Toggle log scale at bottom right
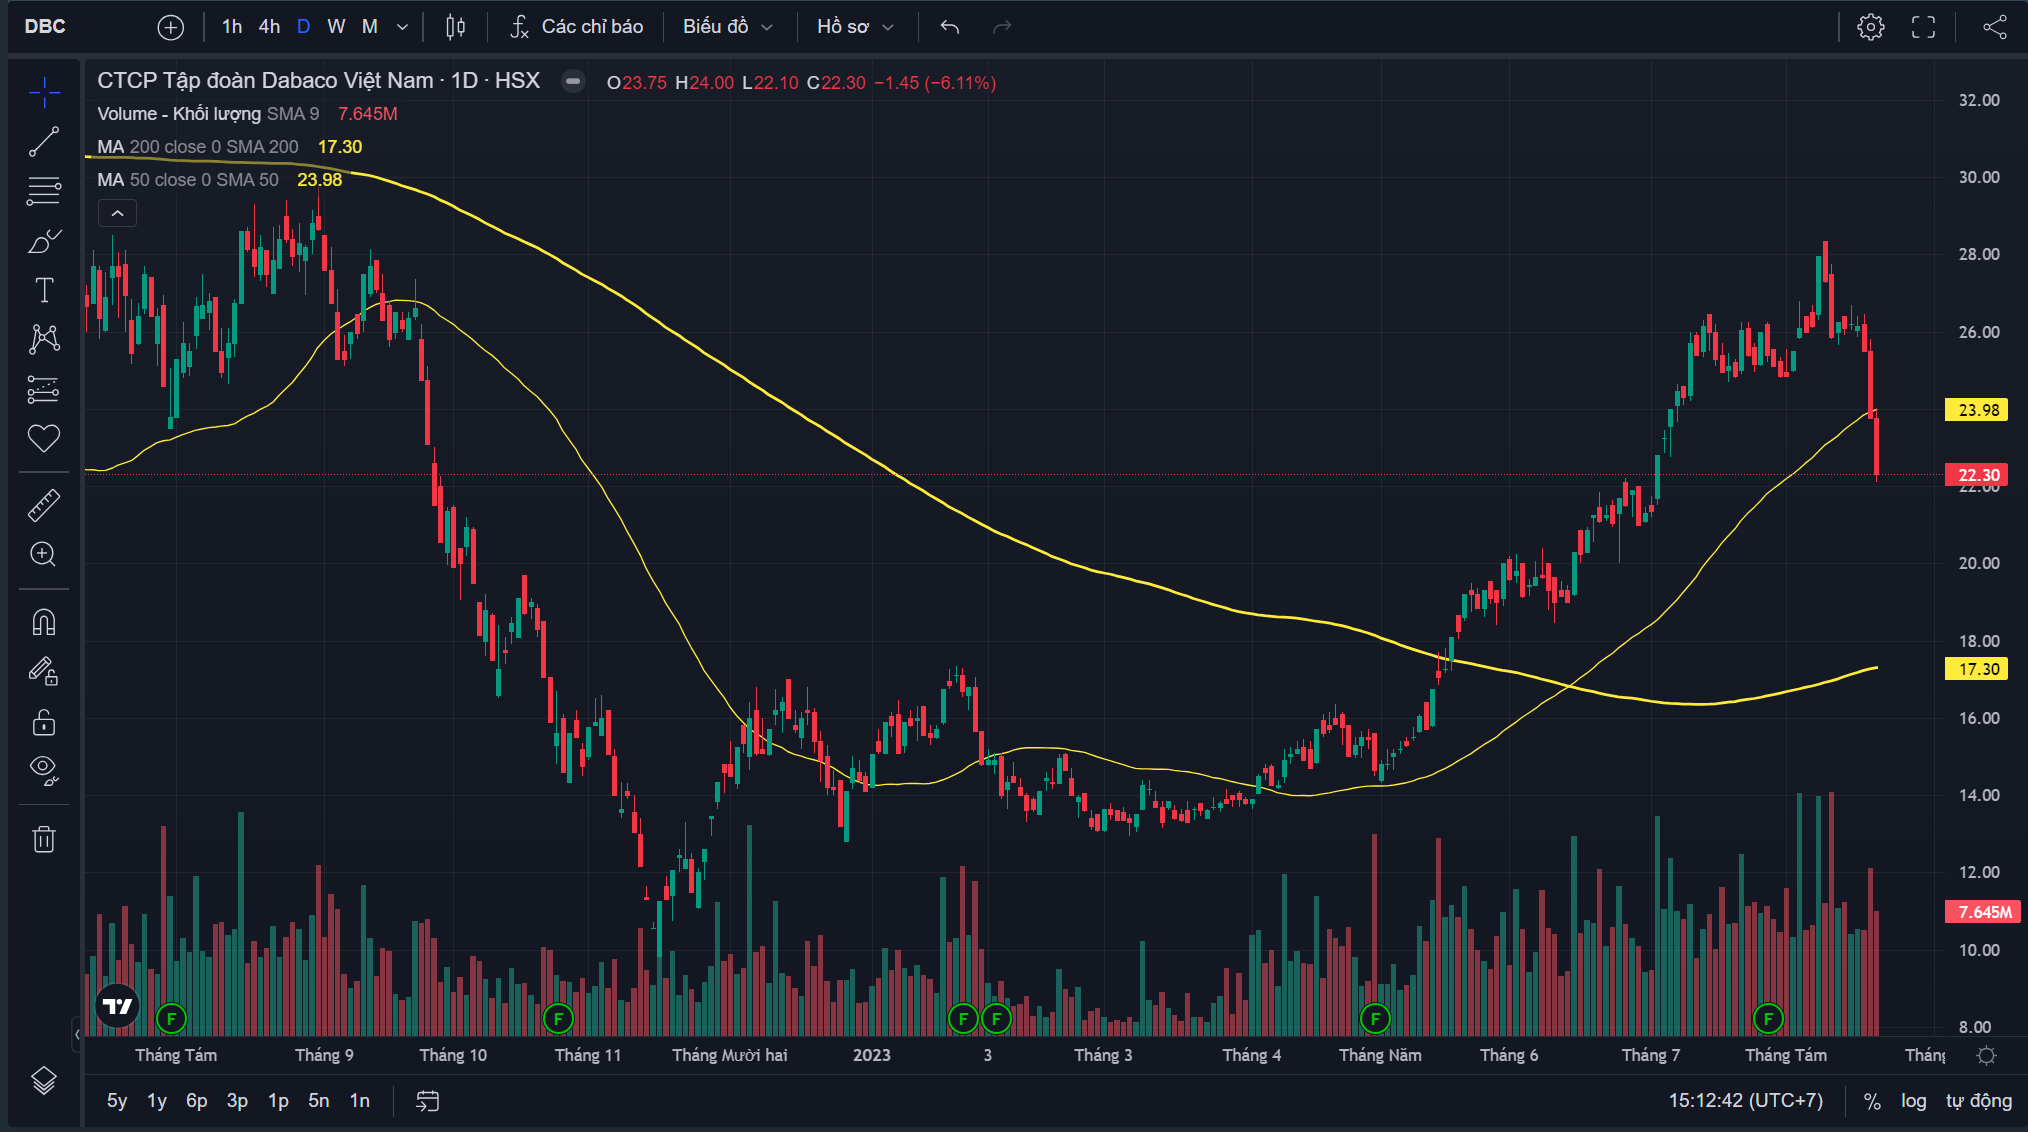2028x1132 pixels. (x=1913, y=1101)
